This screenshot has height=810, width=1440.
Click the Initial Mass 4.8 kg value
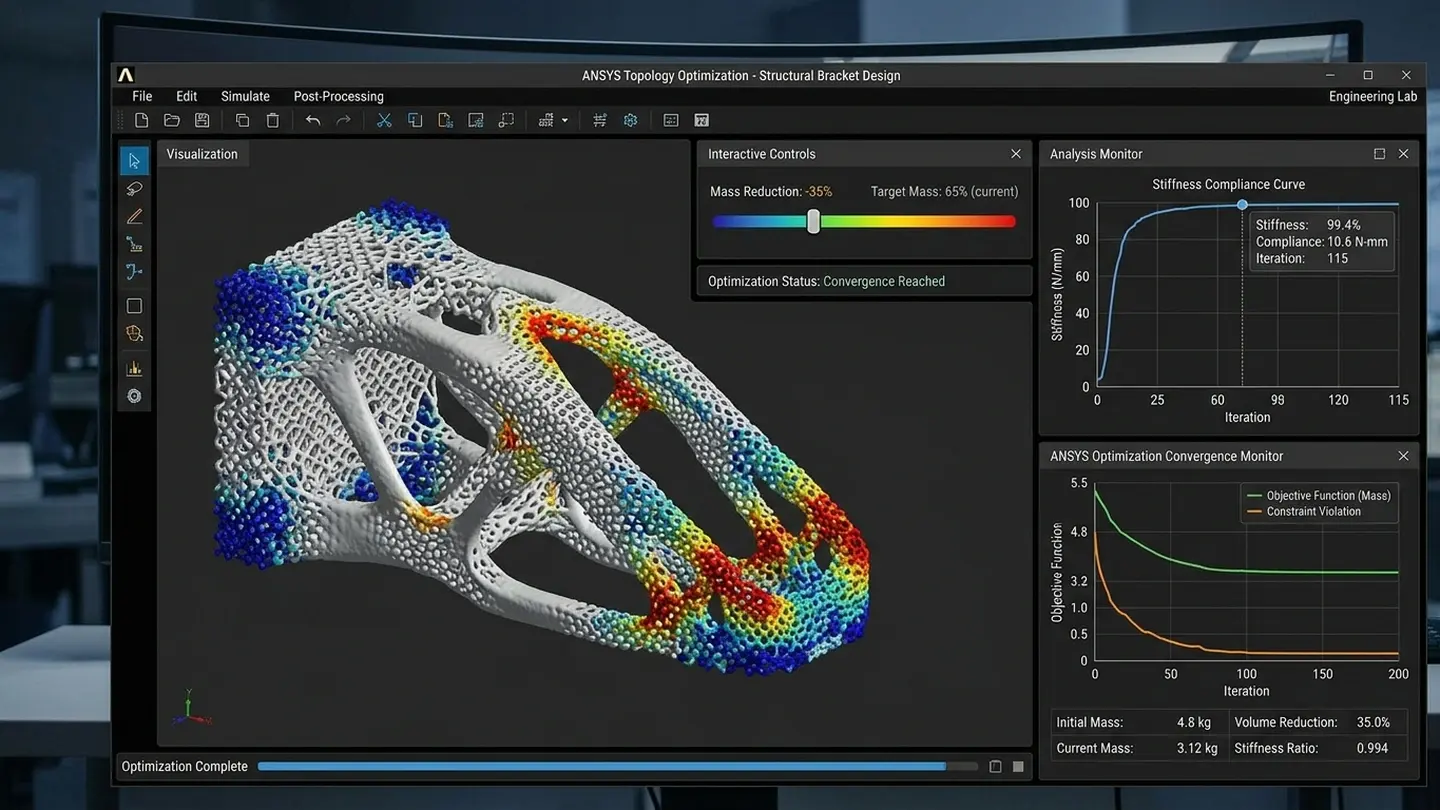pyautogui.click(x=1194, y=722)
